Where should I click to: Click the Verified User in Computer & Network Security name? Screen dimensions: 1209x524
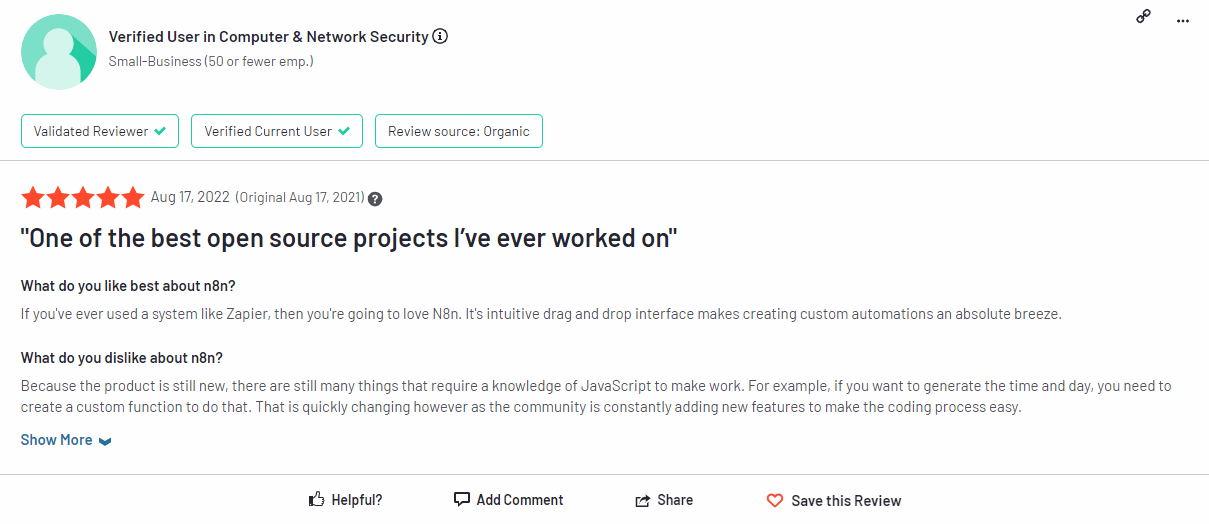click(x=268, y=37)
